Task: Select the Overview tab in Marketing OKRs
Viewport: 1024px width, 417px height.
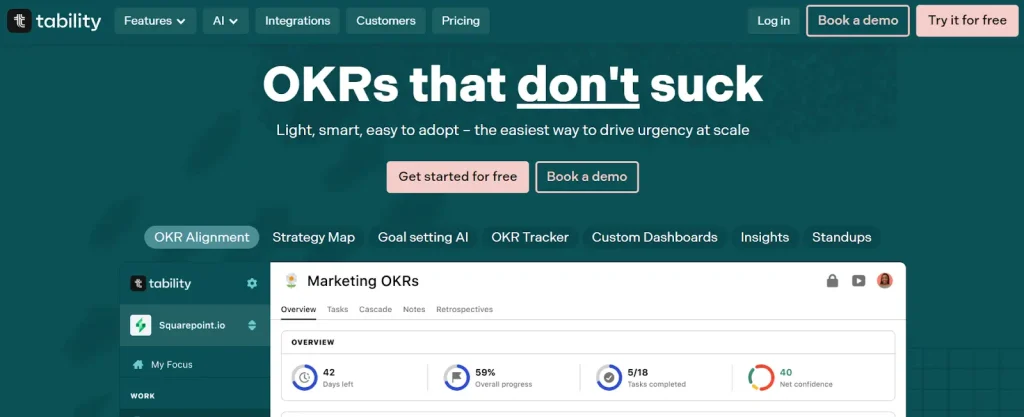Action: (298, 309)
